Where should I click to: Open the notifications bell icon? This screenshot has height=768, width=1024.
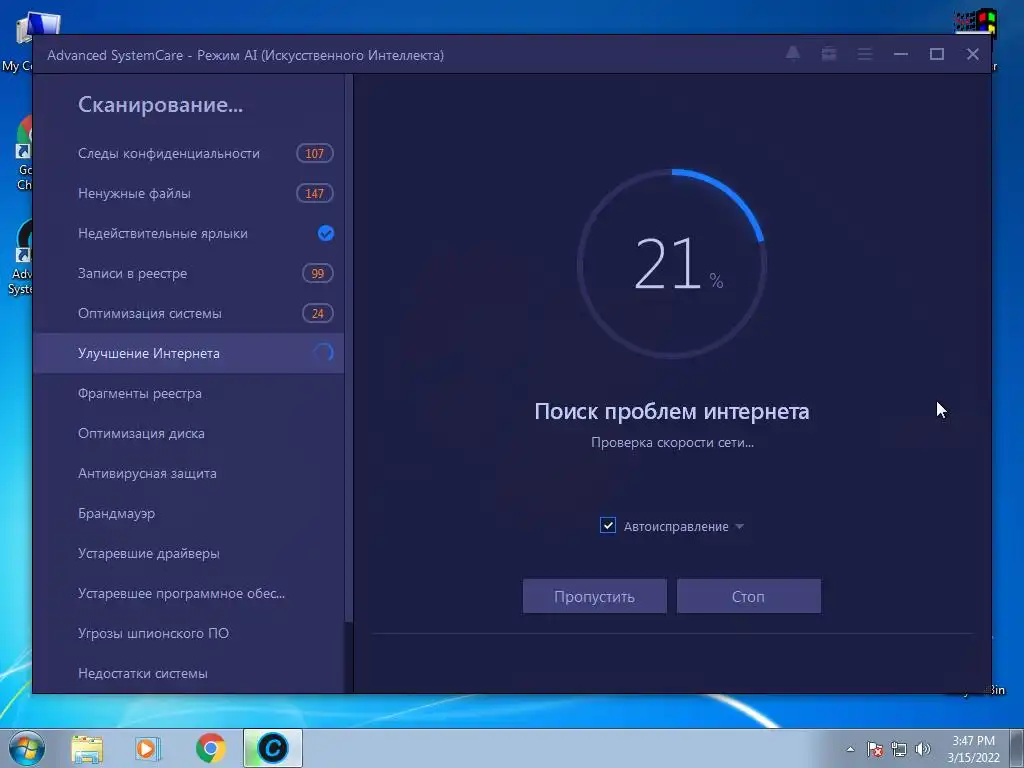(x=792, y=54)
